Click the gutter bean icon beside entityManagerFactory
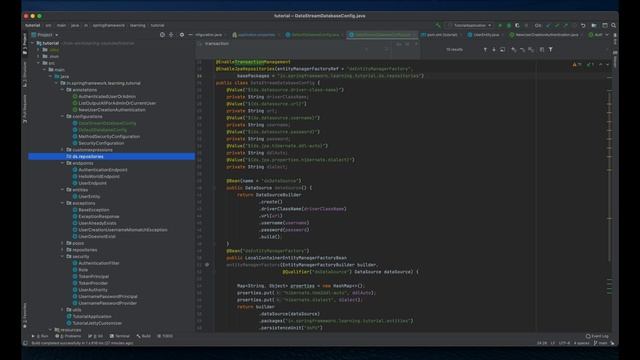 pos(207,264)
